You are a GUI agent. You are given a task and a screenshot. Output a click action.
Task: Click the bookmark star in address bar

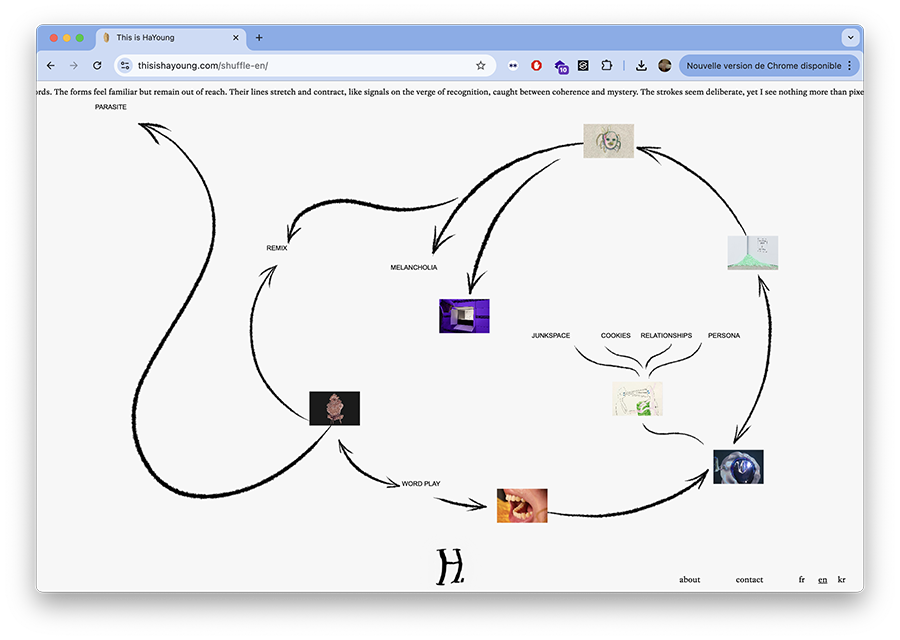point(480,66)
